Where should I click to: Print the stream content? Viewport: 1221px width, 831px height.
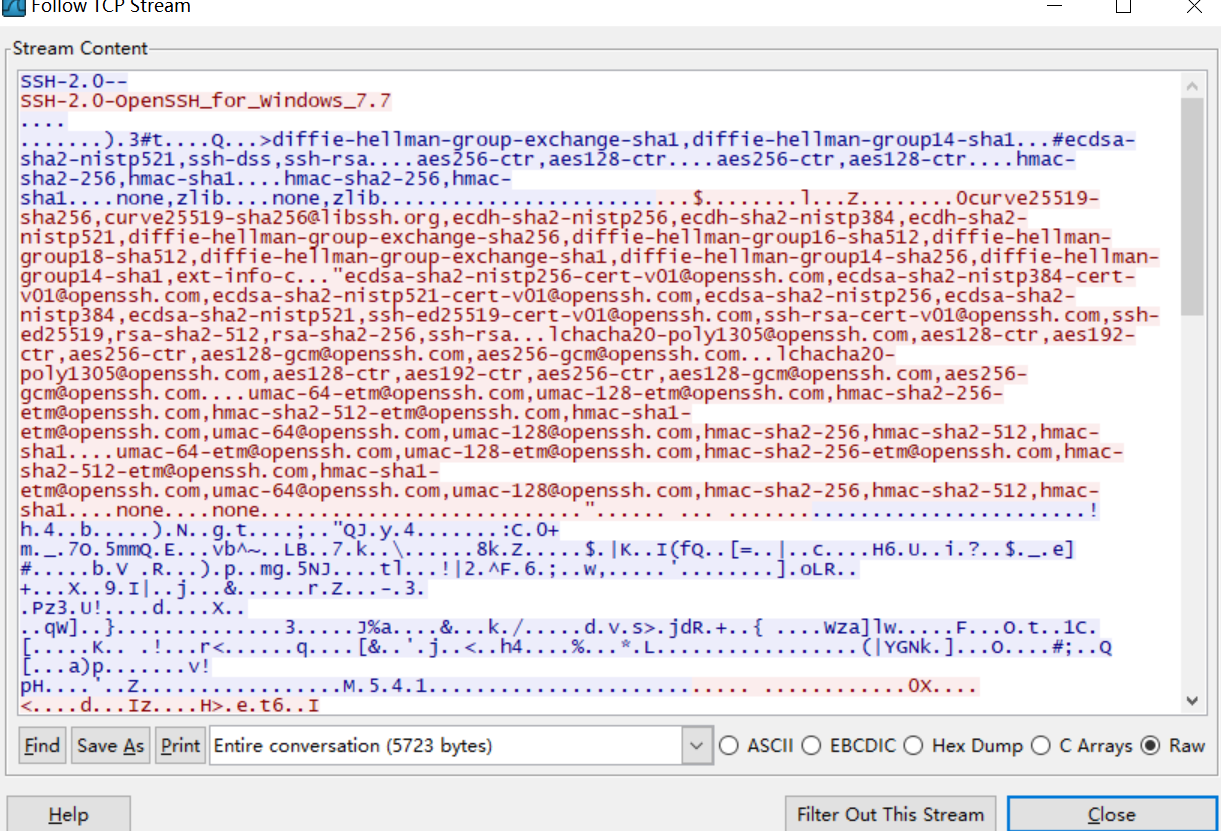pyautogui.click(x=180, y=745)
